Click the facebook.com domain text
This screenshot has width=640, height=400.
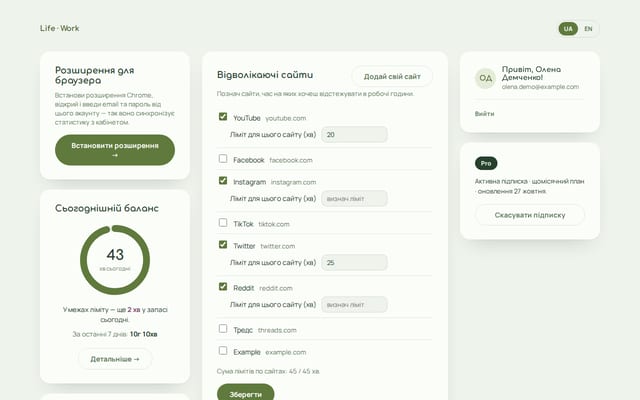291,160
